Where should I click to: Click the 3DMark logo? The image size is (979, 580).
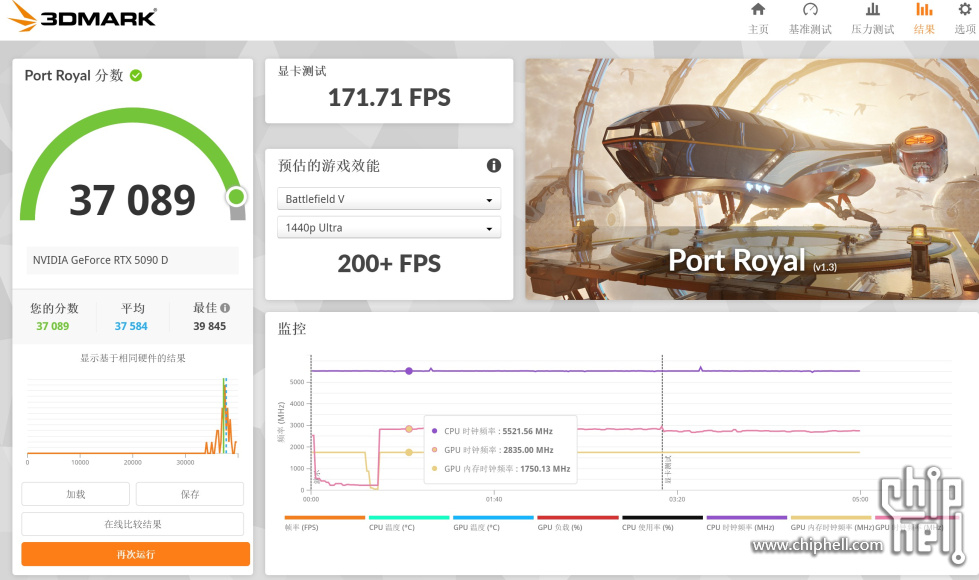83,16
